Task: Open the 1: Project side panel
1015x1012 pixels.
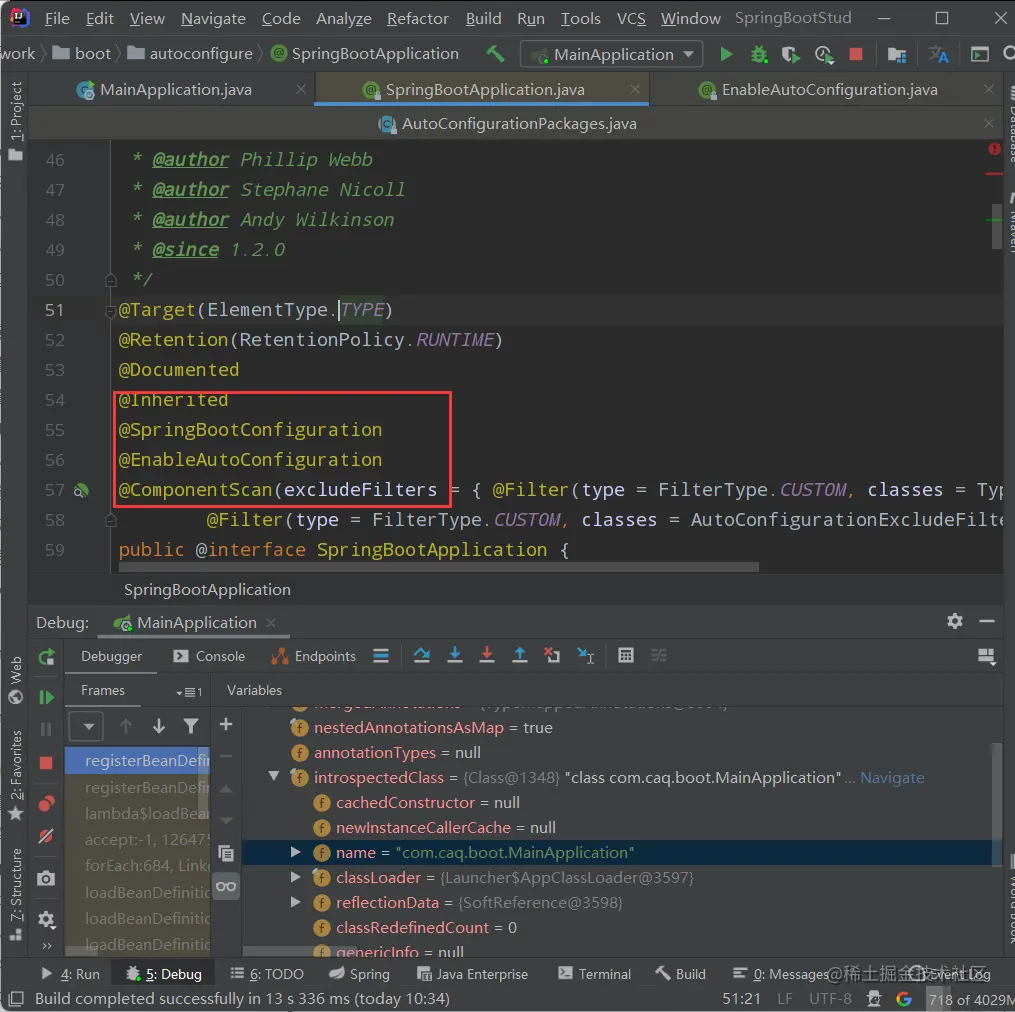Action: coord(16,121)
